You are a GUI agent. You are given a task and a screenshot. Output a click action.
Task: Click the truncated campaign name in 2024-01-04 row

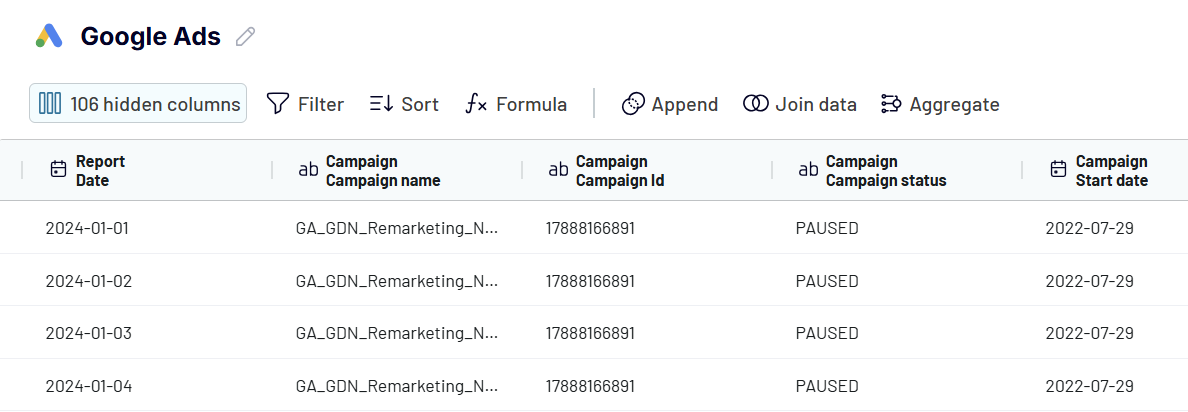(397, 386)
